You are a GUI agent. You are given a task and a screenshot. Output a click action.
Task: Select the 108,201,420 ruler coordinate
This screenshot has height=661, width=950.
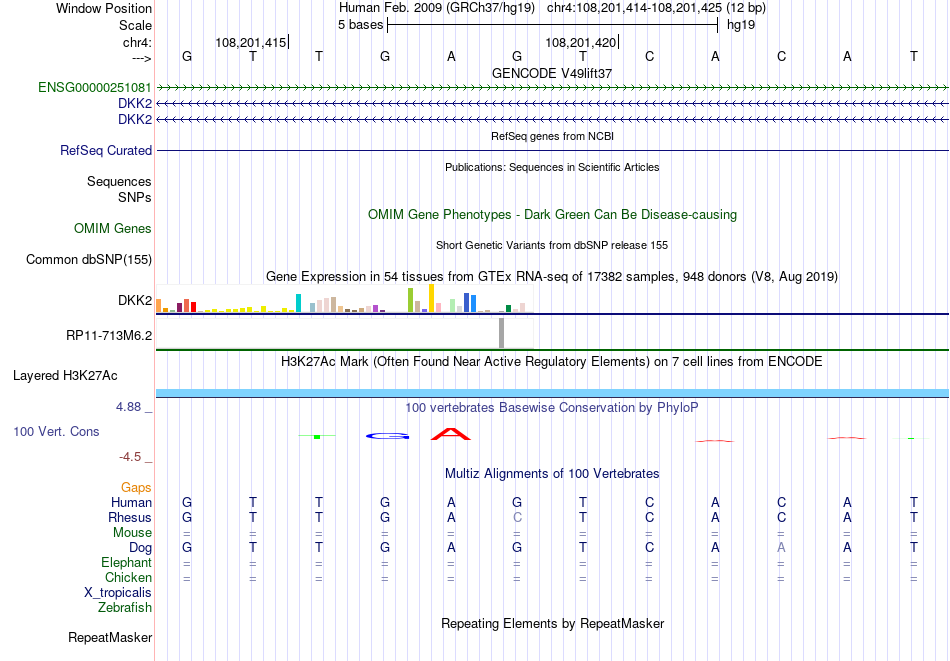[580, 42]
